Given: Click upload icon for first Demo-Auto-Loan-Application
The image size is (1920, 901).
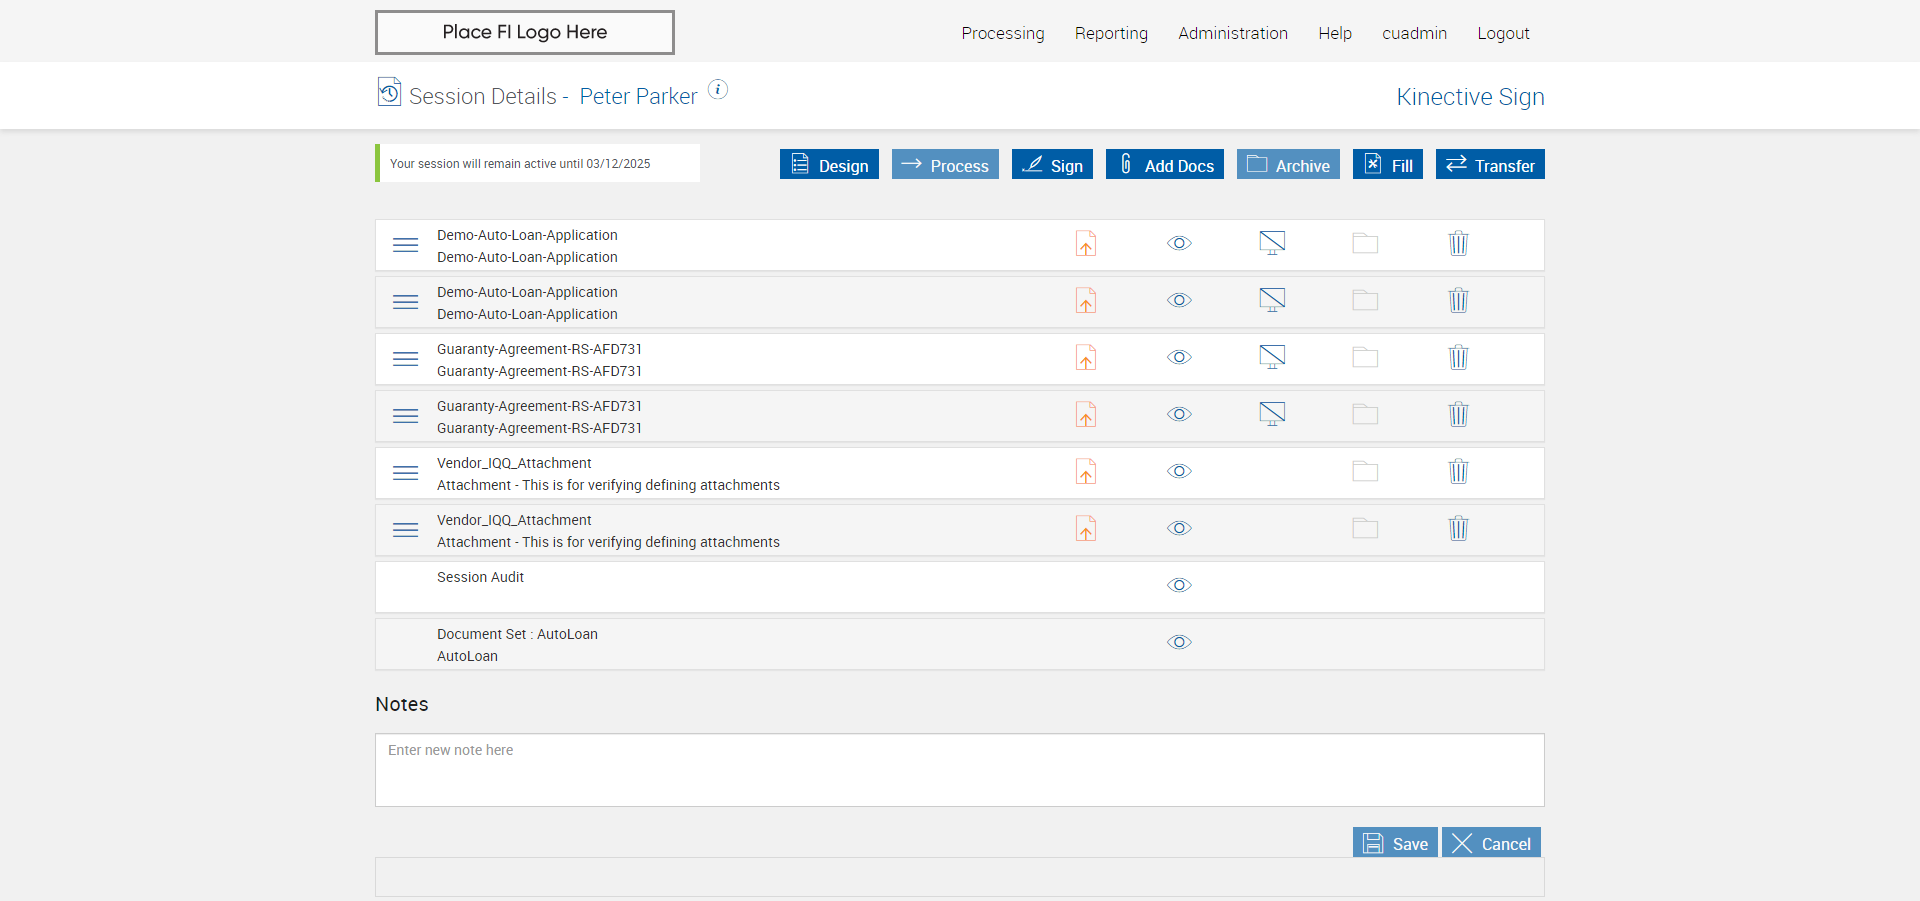Looking at the screenshot, I should pos(1085,244).
